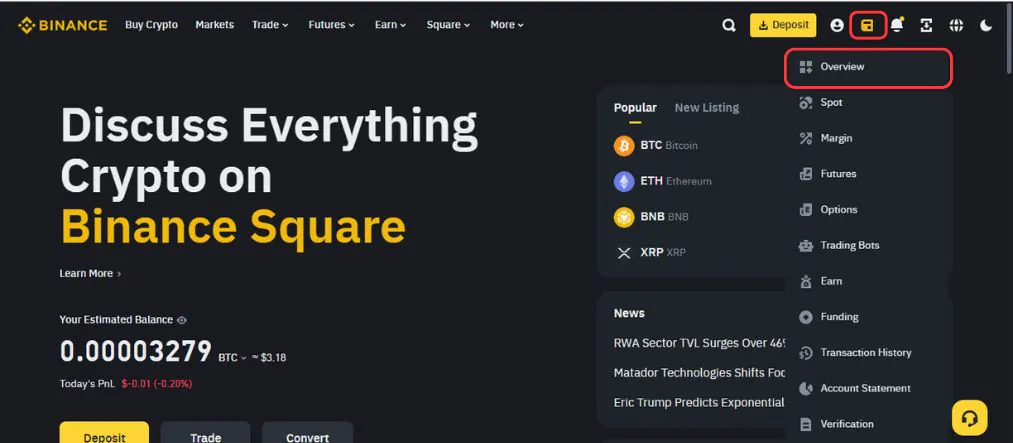Open the profile account icon

point(837,25)
